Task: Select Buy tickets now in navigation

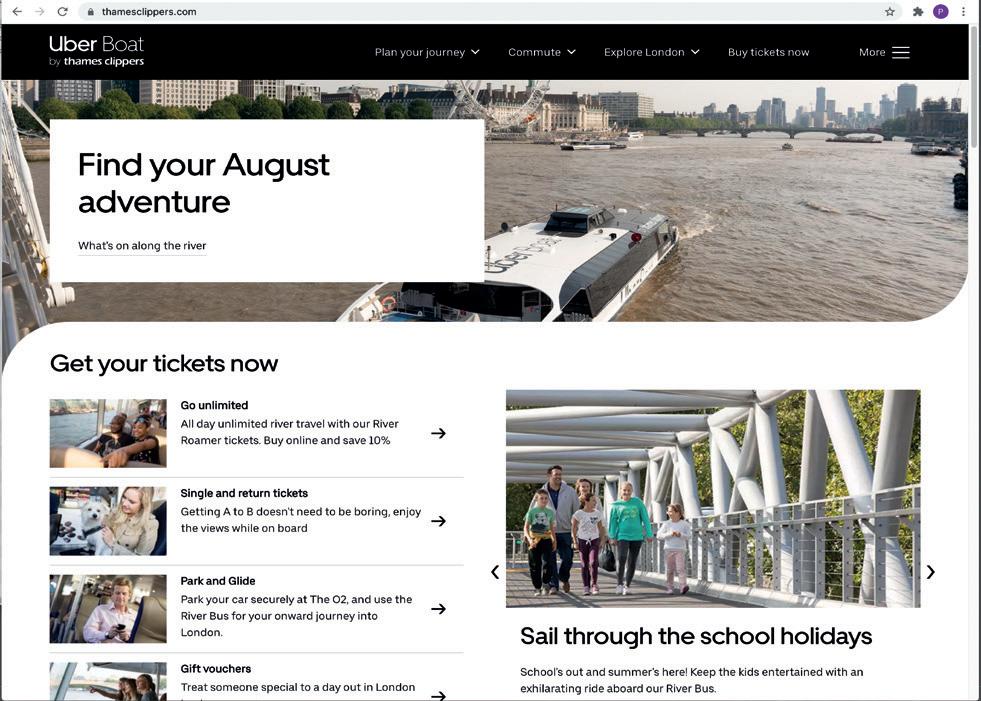Action: click(x=768, y=52)
